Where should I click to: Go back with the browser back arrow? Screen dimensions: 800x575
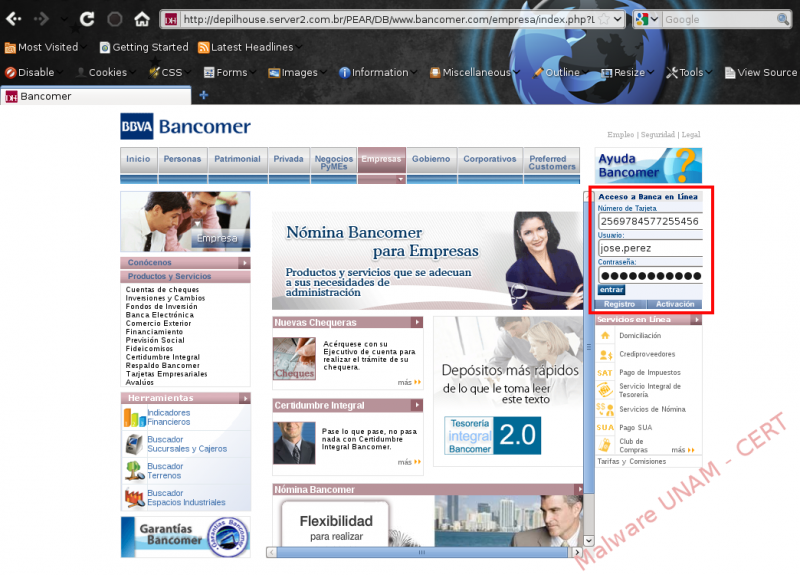[x=14, y=19]
